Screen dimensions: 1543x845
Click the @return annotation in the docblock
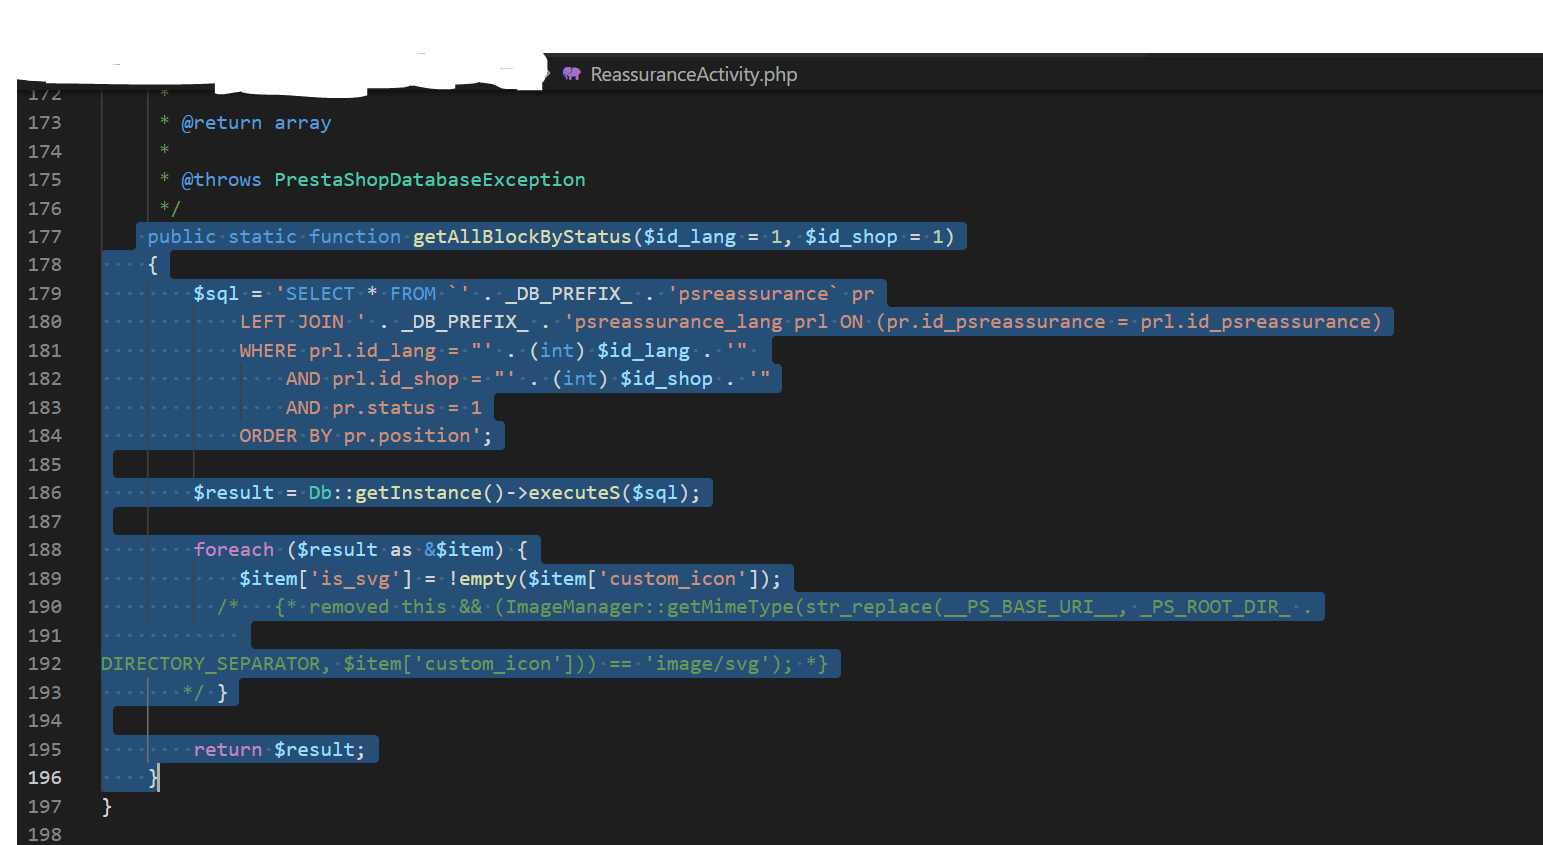coord(221,122)
